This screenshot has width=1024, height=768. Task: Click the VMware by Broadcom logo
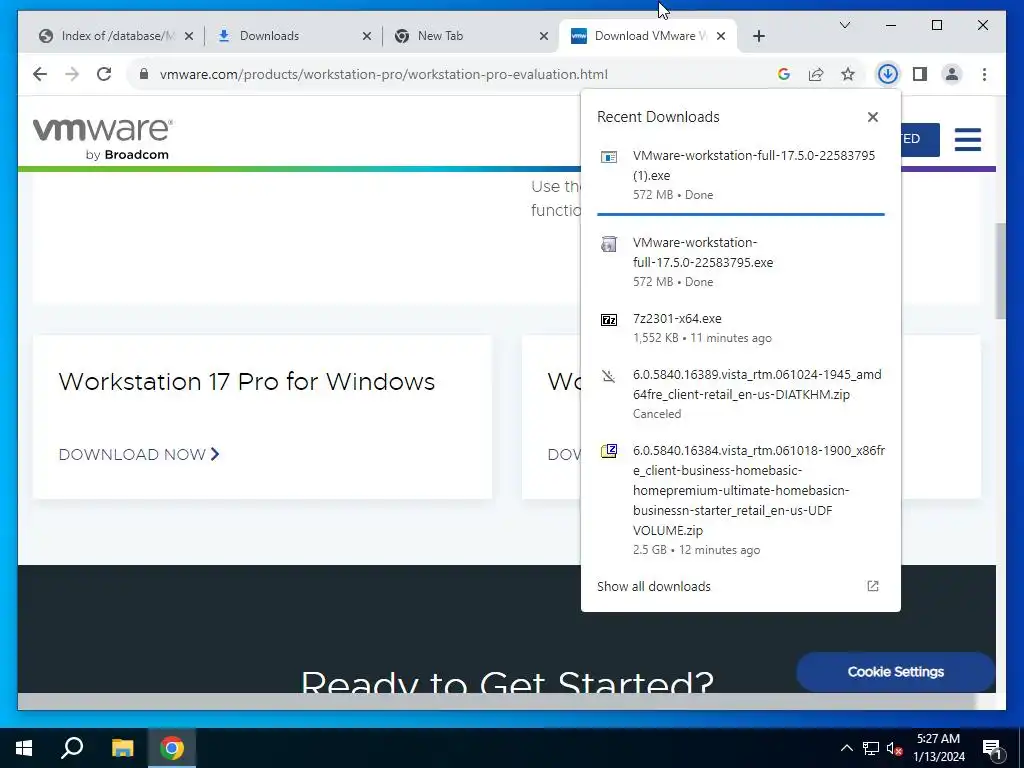pos(103,138)
